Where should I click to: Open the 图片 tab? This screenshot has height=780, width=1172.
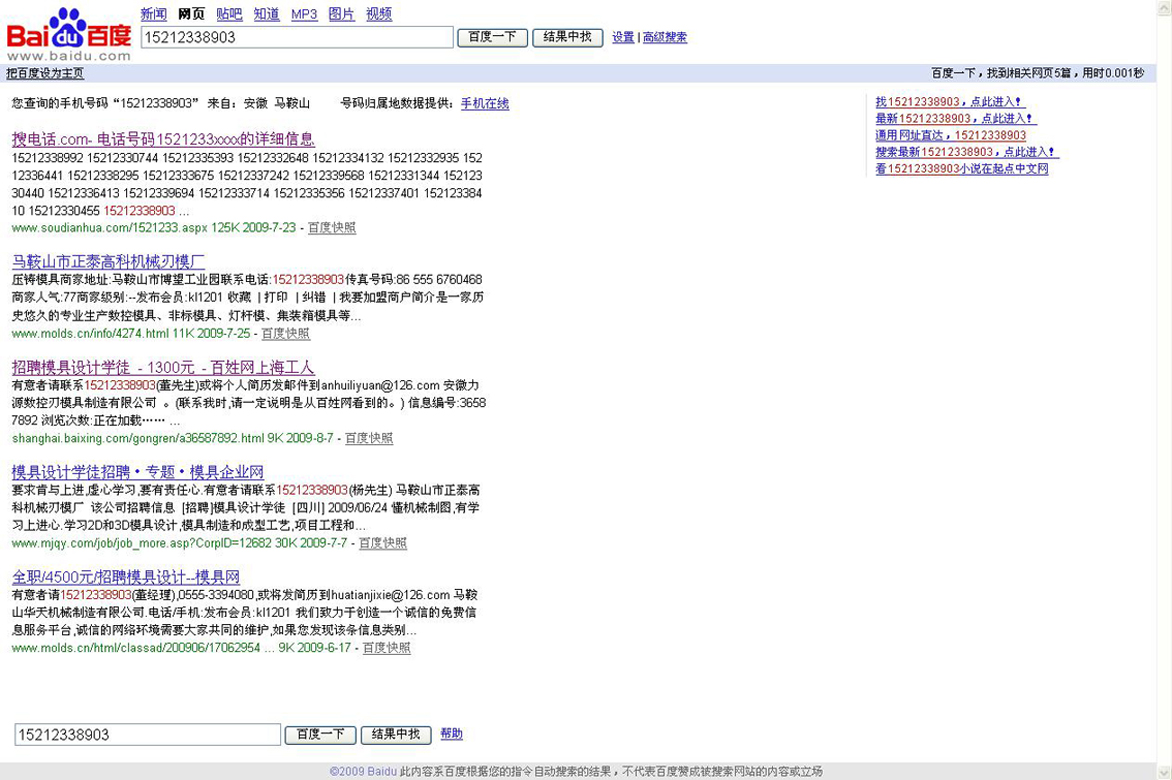pyautogui.click(x=342, y=13)
